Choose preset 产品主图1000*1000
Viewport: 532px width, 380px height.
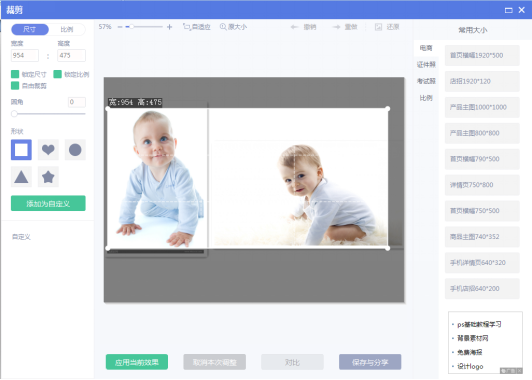pyautogui.click(x=482, y=107)
